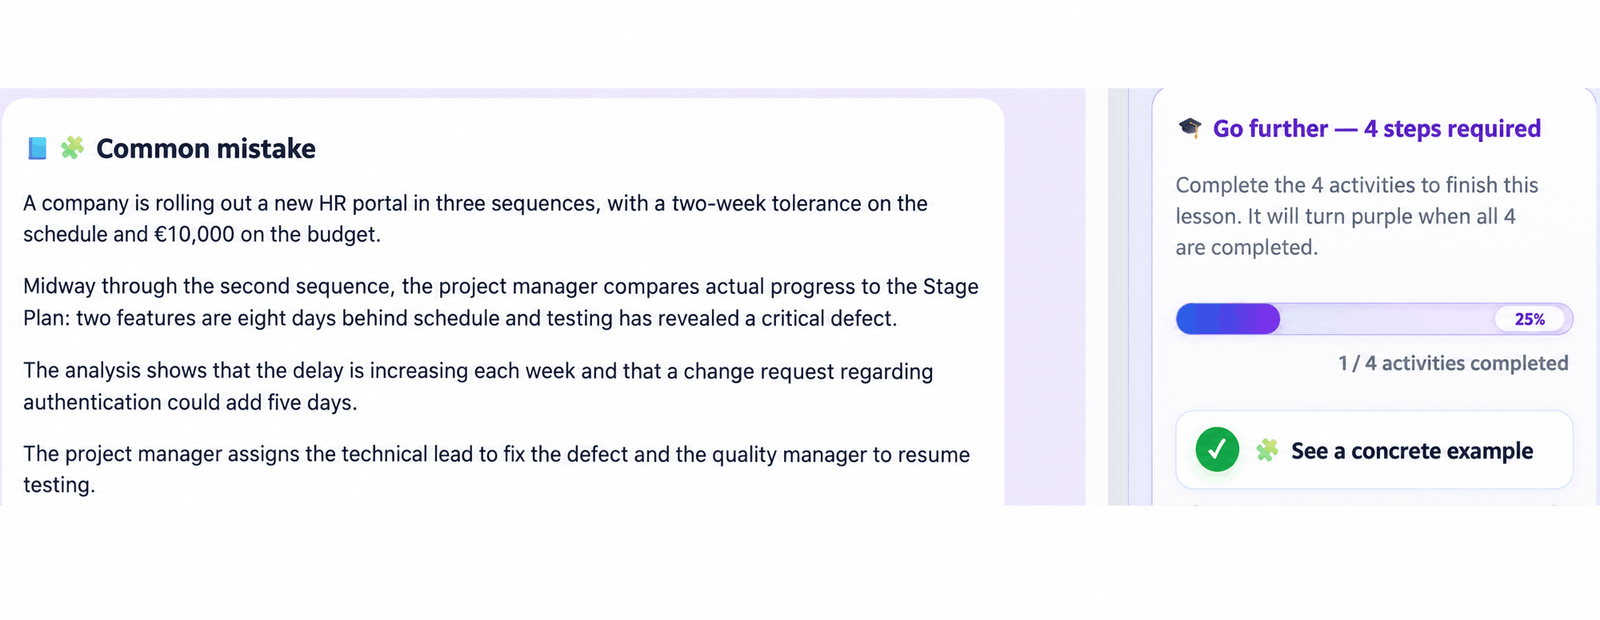Click the paragraph starting Midway through the second sequence
The width and height of the screenshot is (1600, 620).
[501, 302]
